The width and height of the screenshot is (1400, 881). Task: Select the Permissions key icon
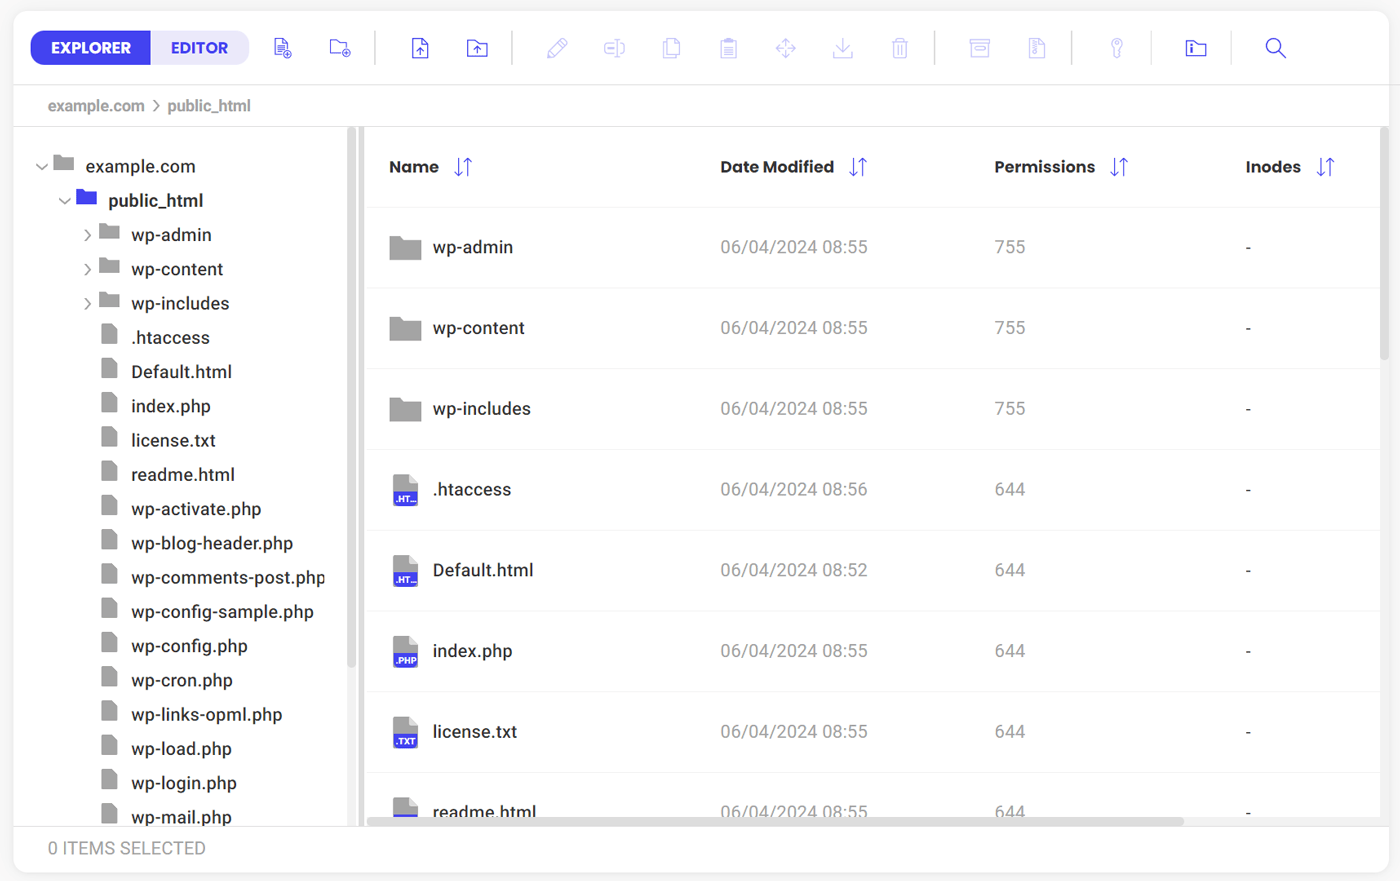pos(1117,47)
